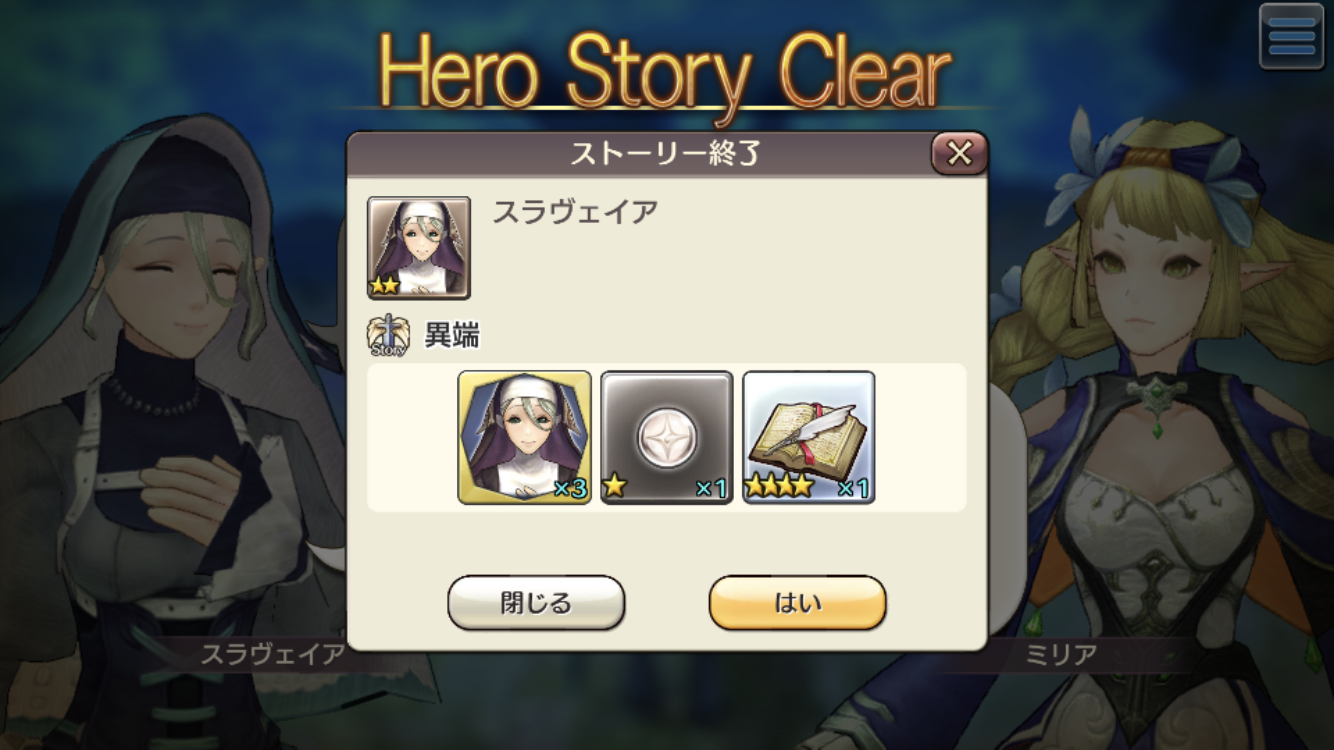Tap the スラヴェイア character portrait icon
The image size is (1334, 750).
click(419, 248)
